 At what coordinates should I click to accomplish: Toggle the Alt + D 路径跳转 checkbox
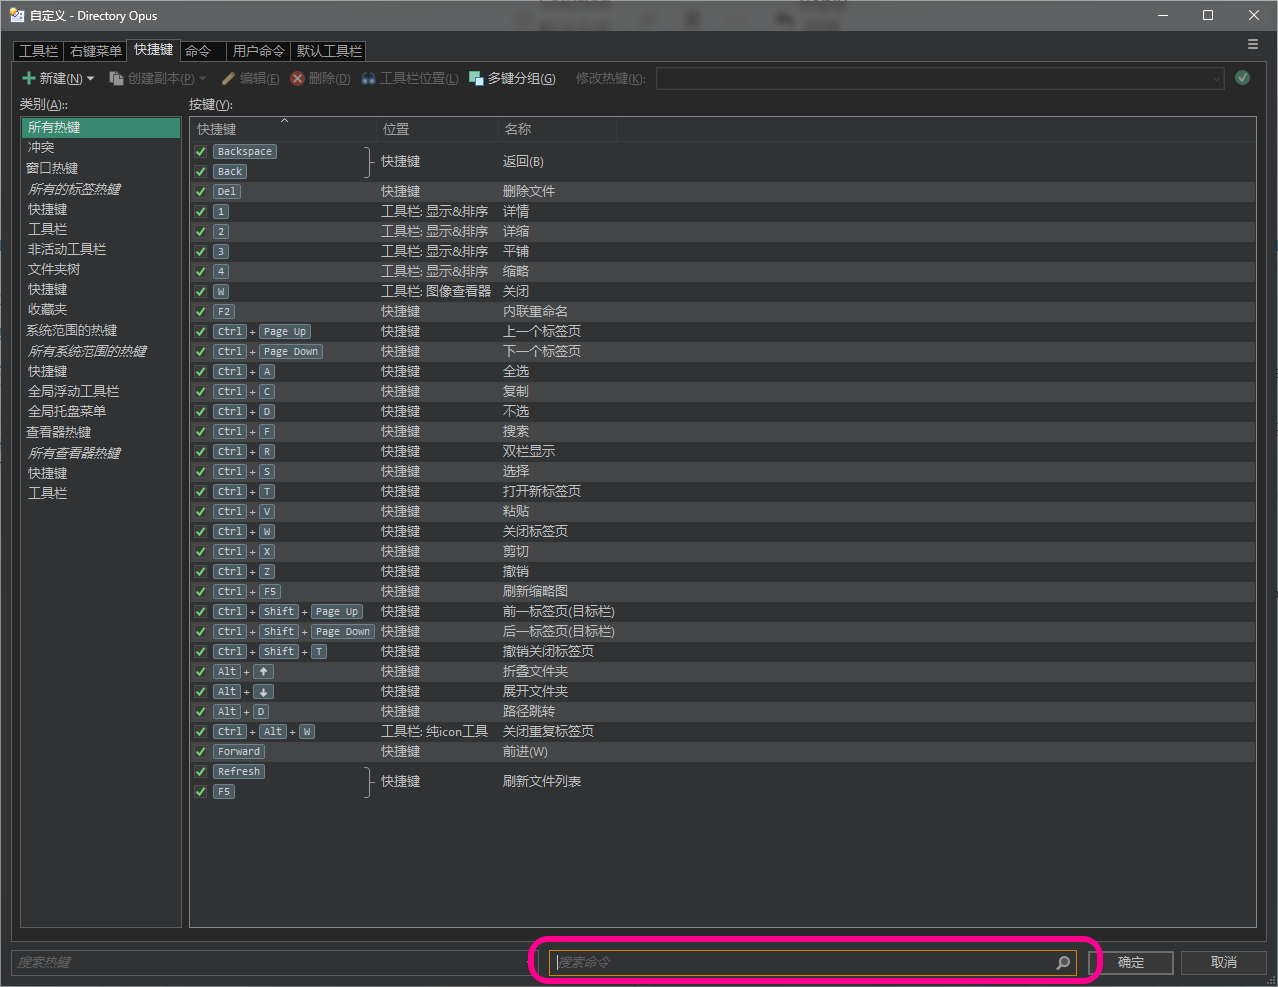click(201, 712)
